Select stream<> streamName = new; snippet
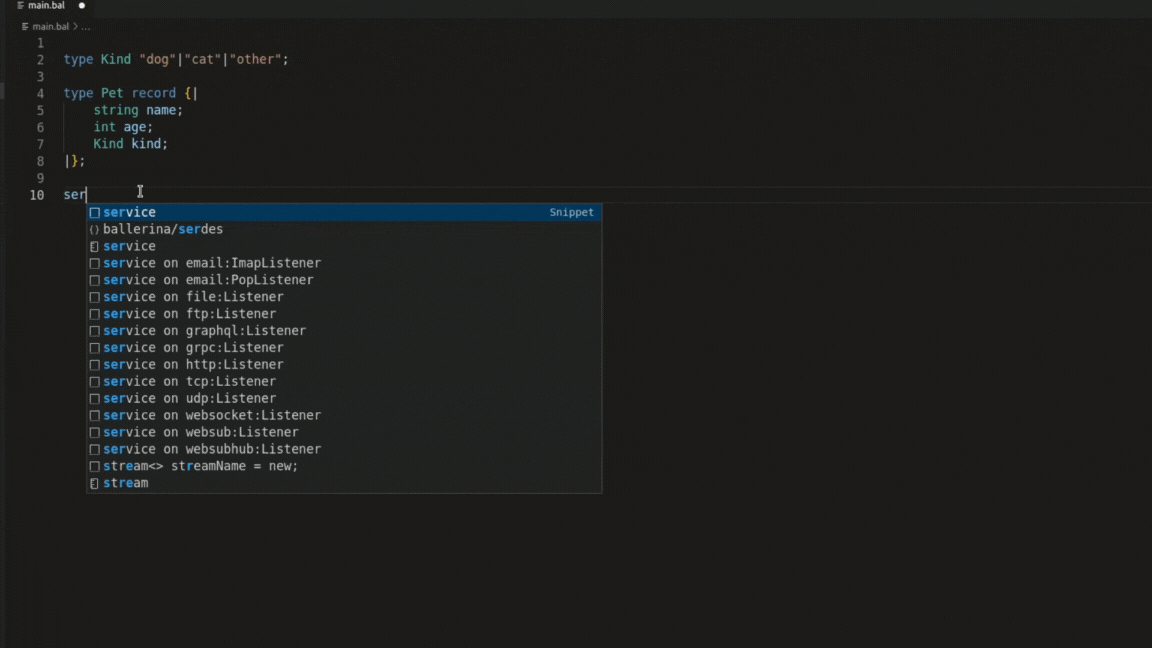Screen dimensions: 1152x648 [344, 466]
